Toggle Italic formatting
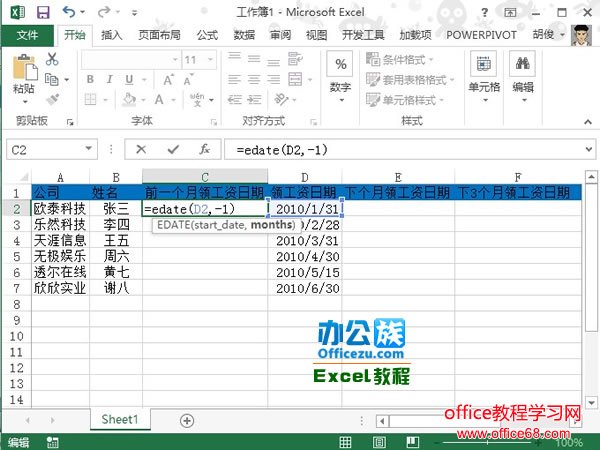Image resolution: width=600 pixels, height=450 pixels. pyautogui.click(x=109, y=79)
